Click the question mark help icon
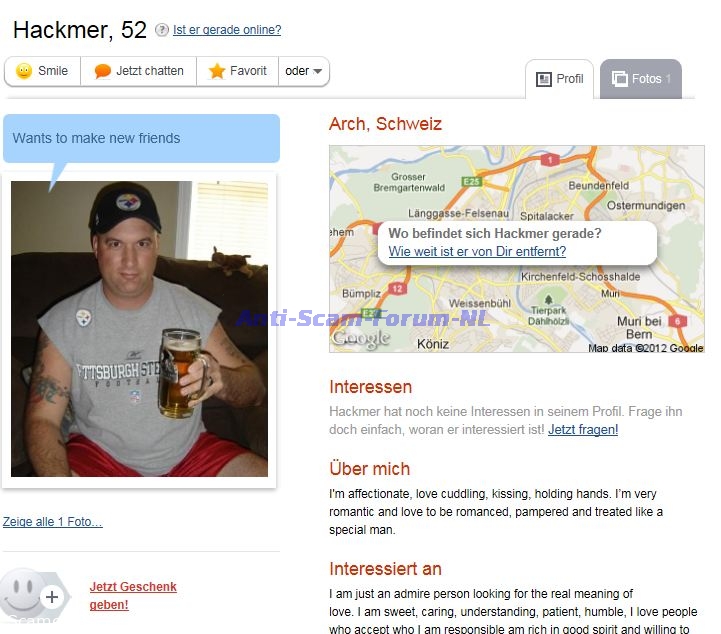 (x=161, y=30)
